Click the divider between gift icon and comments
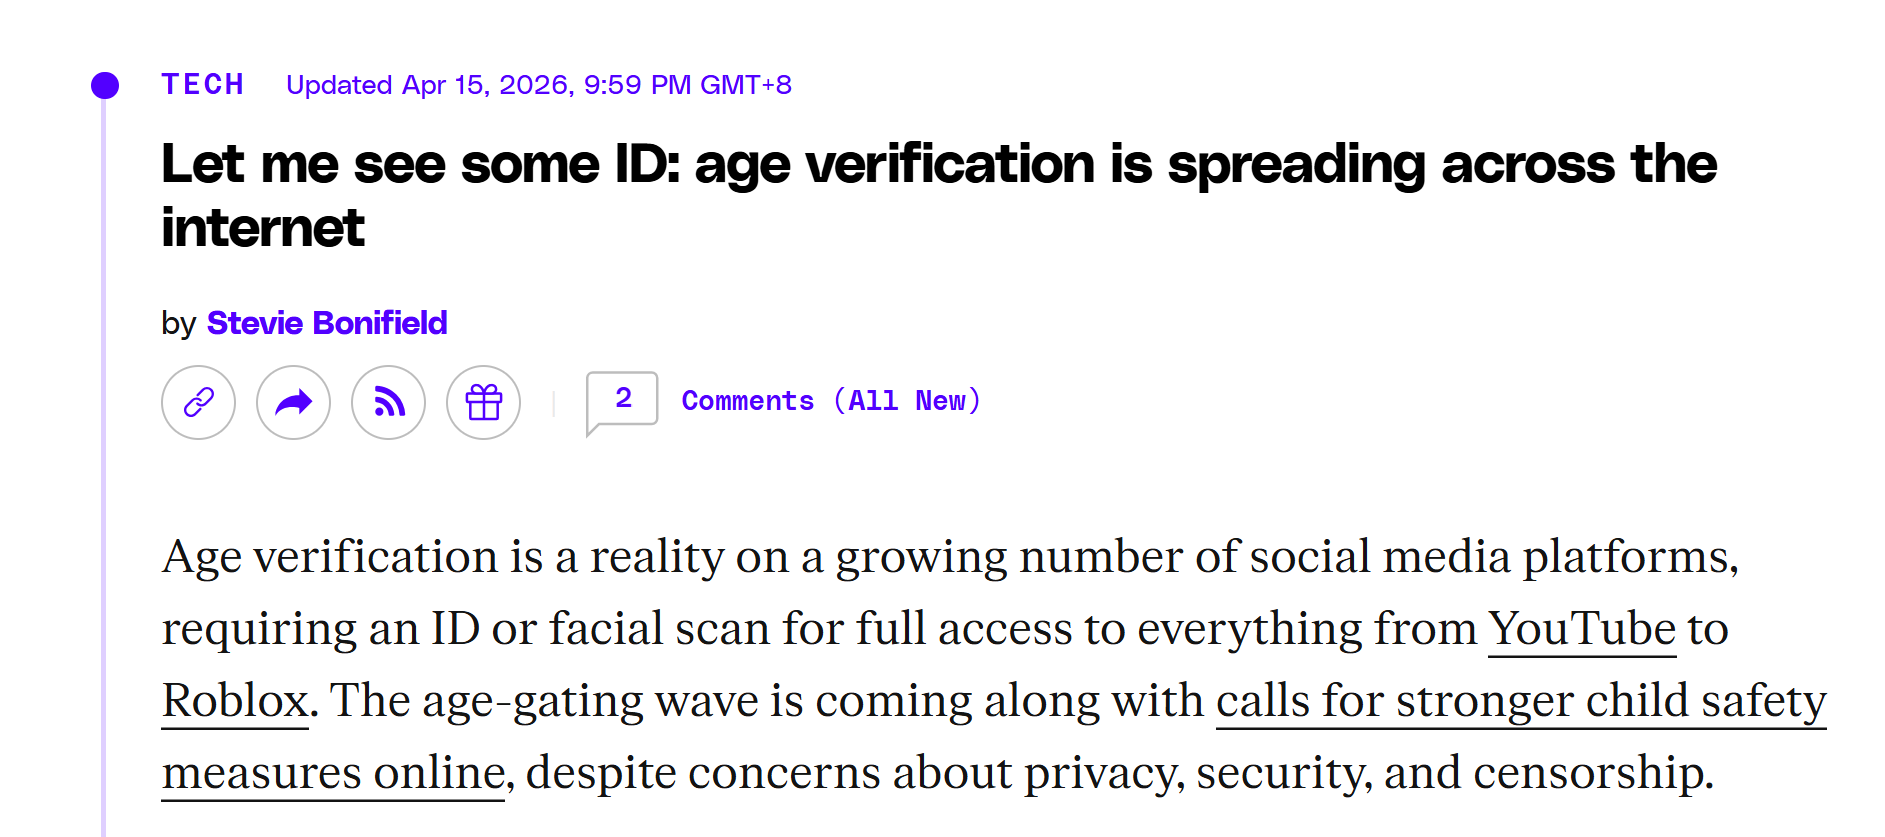 coord(553,402)
